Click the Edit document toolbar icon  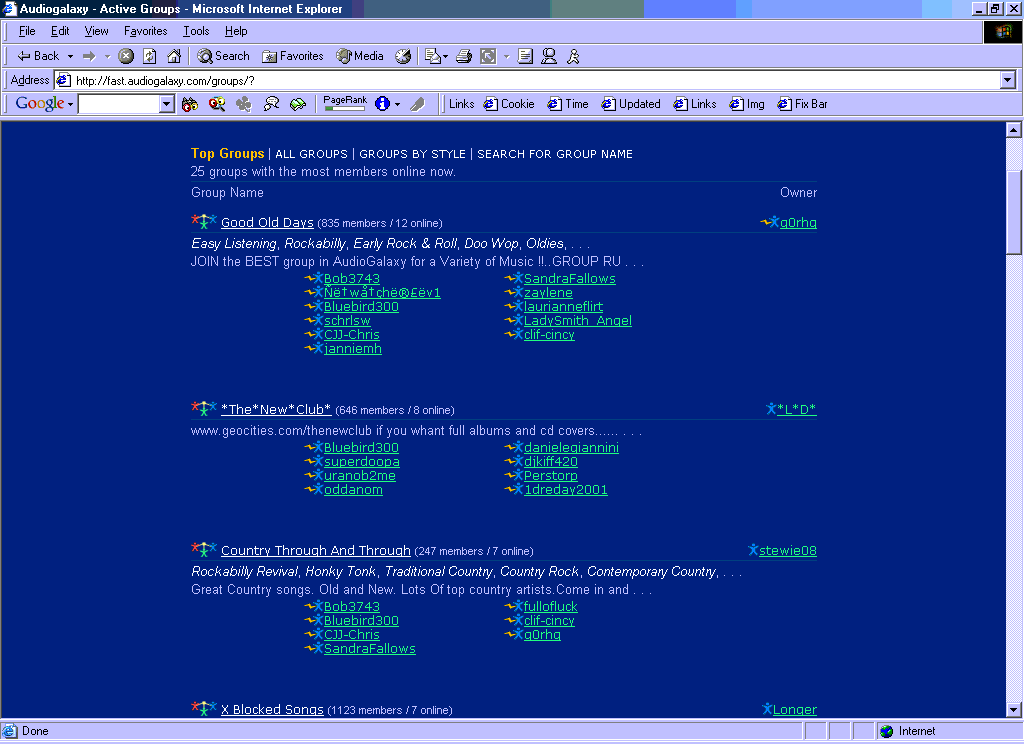coord(525,56)
